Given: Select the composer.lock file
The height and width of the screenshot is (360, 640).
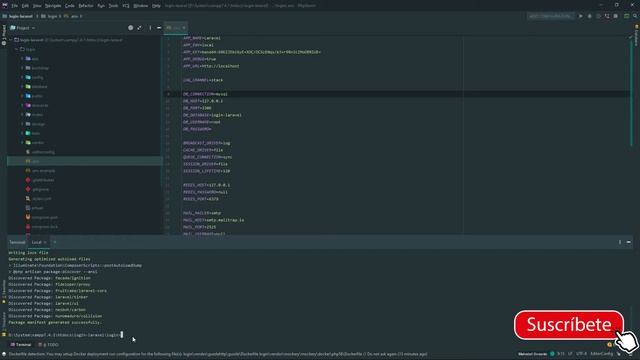Looking at the screenshot, I should click(x=44, y=227).
